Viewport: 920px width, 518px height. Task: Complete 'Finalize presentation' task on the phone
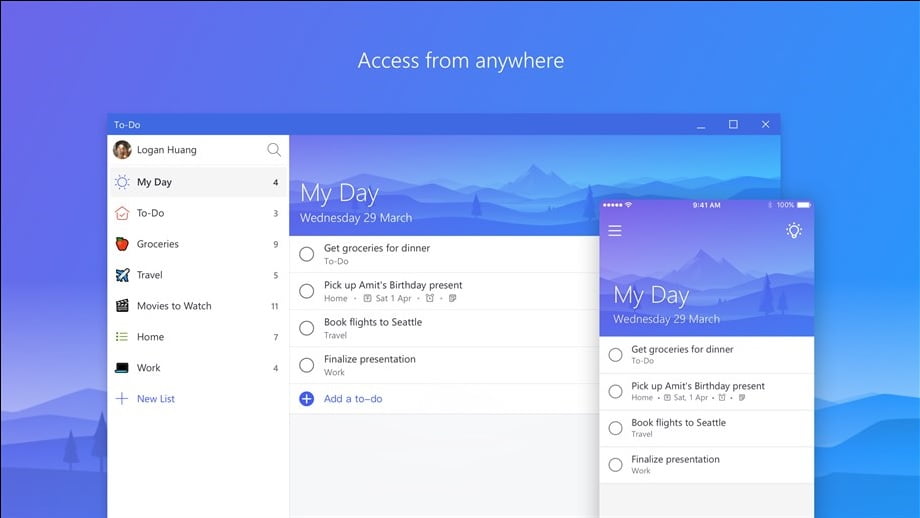[615, 464]
